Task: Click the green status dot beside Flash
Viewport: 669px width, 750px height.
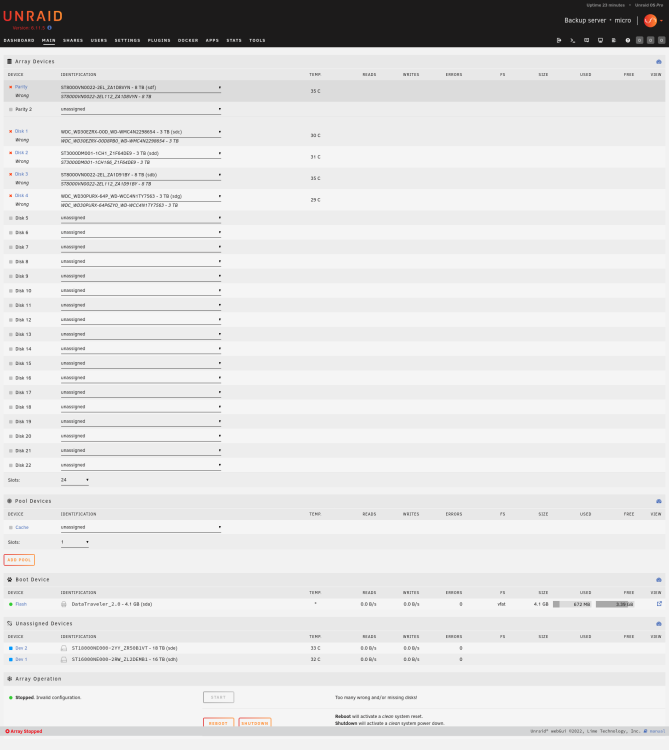Action: (x=11, y=604)
